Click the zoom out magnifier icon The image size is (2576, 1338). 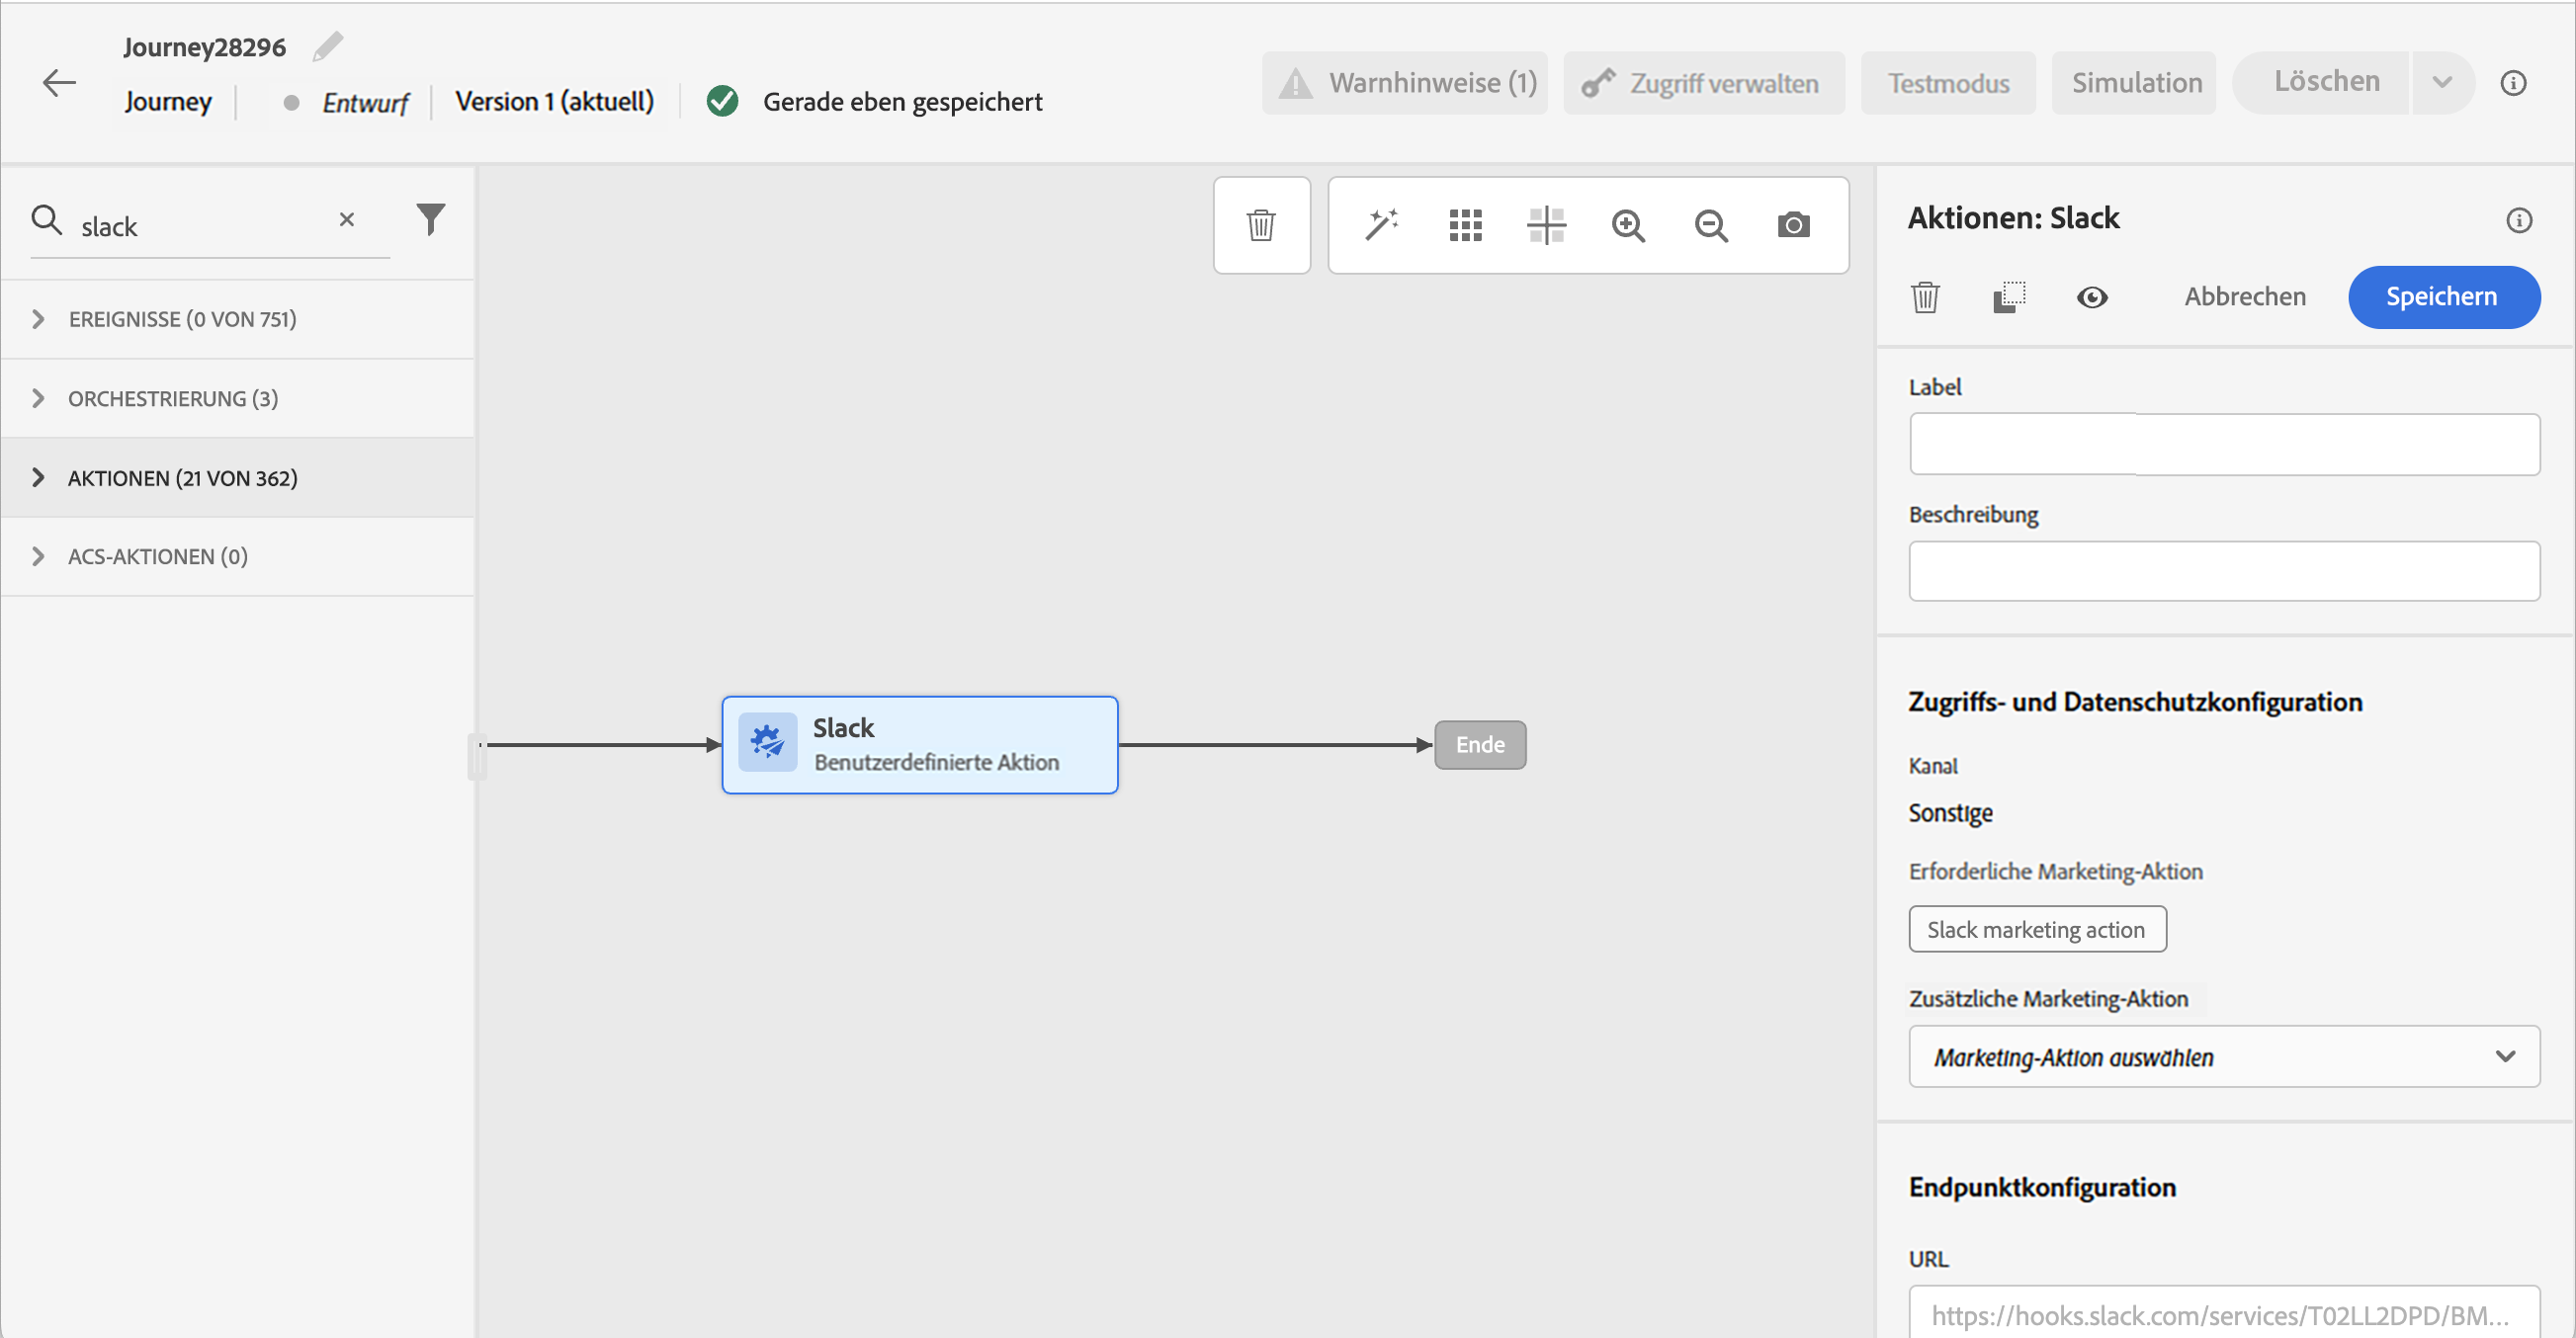(1711, 225)
